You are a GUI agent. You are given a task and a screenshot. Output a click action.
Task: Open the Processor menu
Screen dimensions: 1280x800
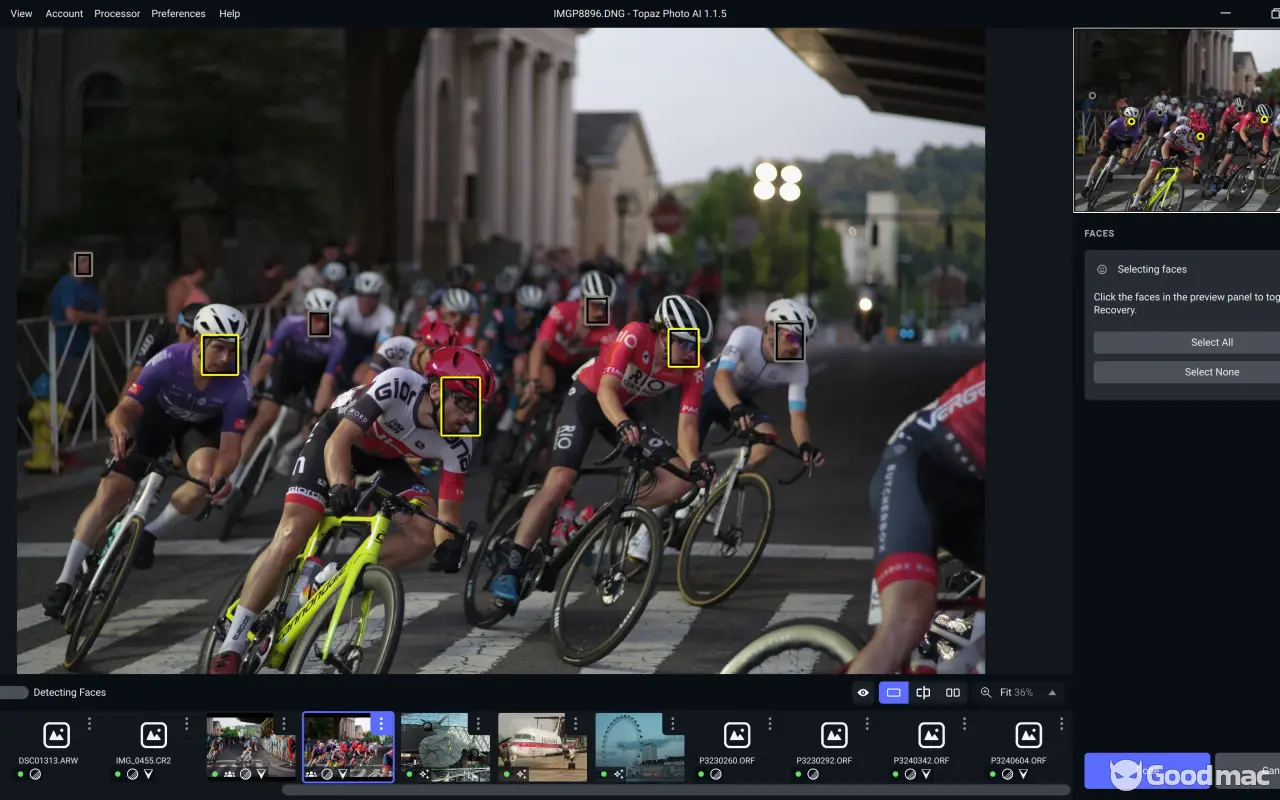click(117, 14)
